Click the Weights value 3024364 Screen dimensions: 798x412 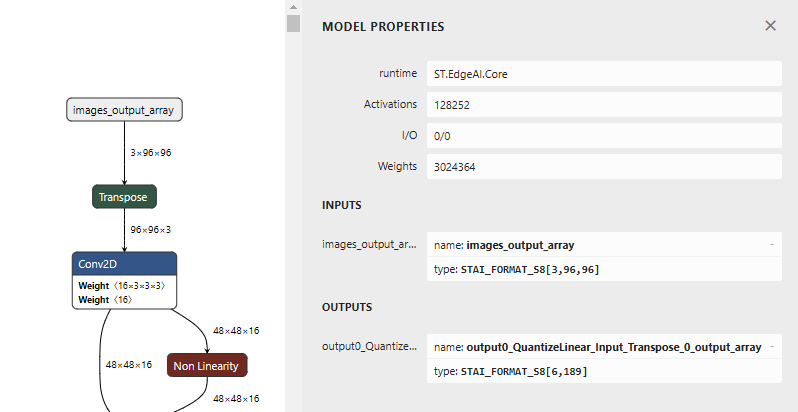pyautogui.click(x=603, y=167)
